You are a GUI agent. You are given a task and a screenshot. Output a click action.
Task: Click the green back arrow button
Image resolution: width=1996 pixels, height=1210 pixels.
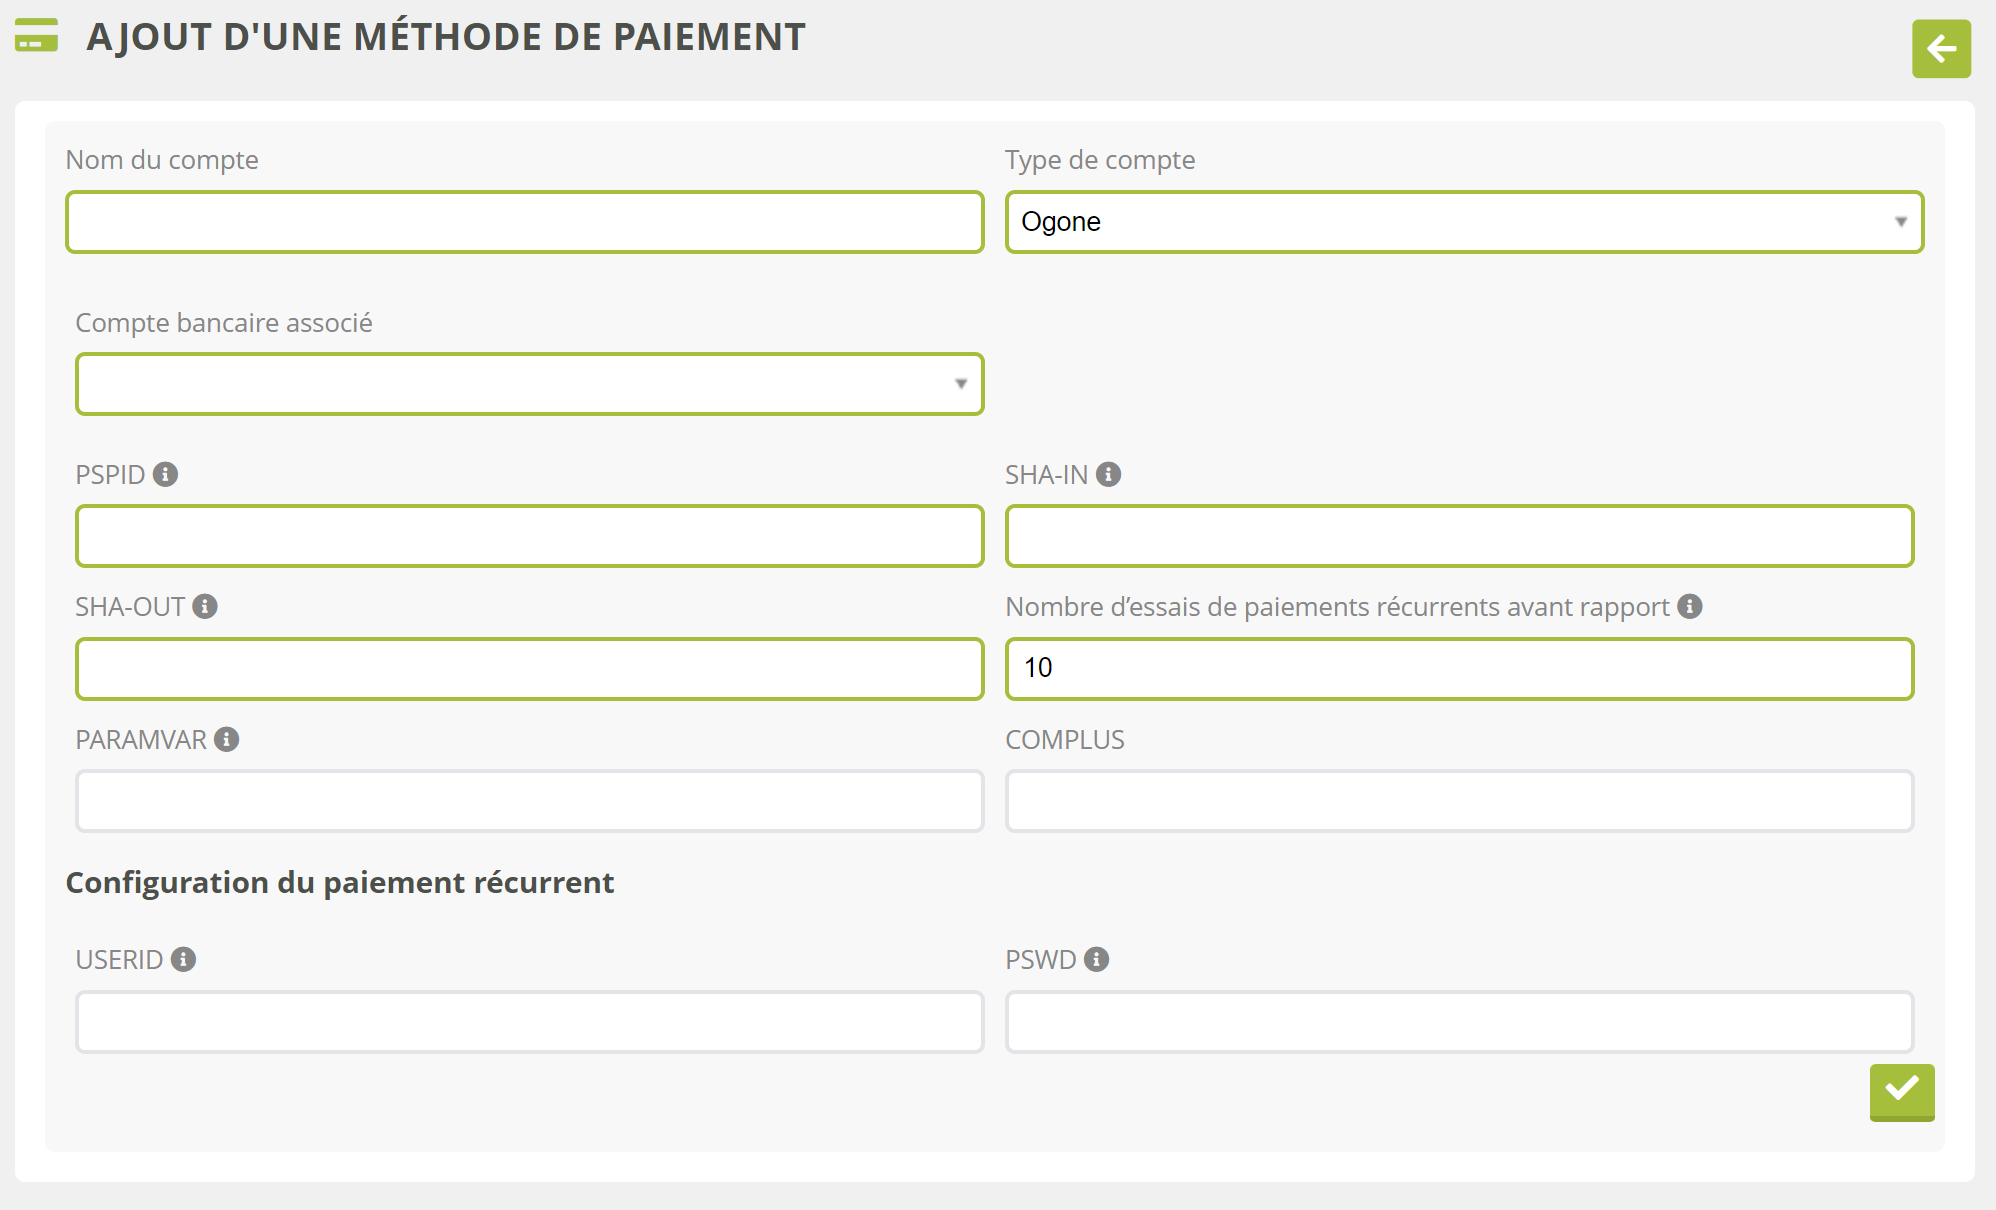[1941, 48]
